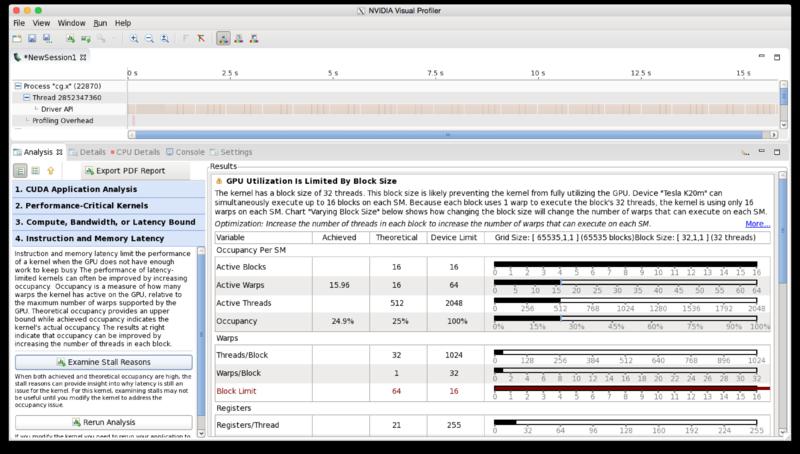Open the File menu
This screenshot has width=800, height=454.
19,23
